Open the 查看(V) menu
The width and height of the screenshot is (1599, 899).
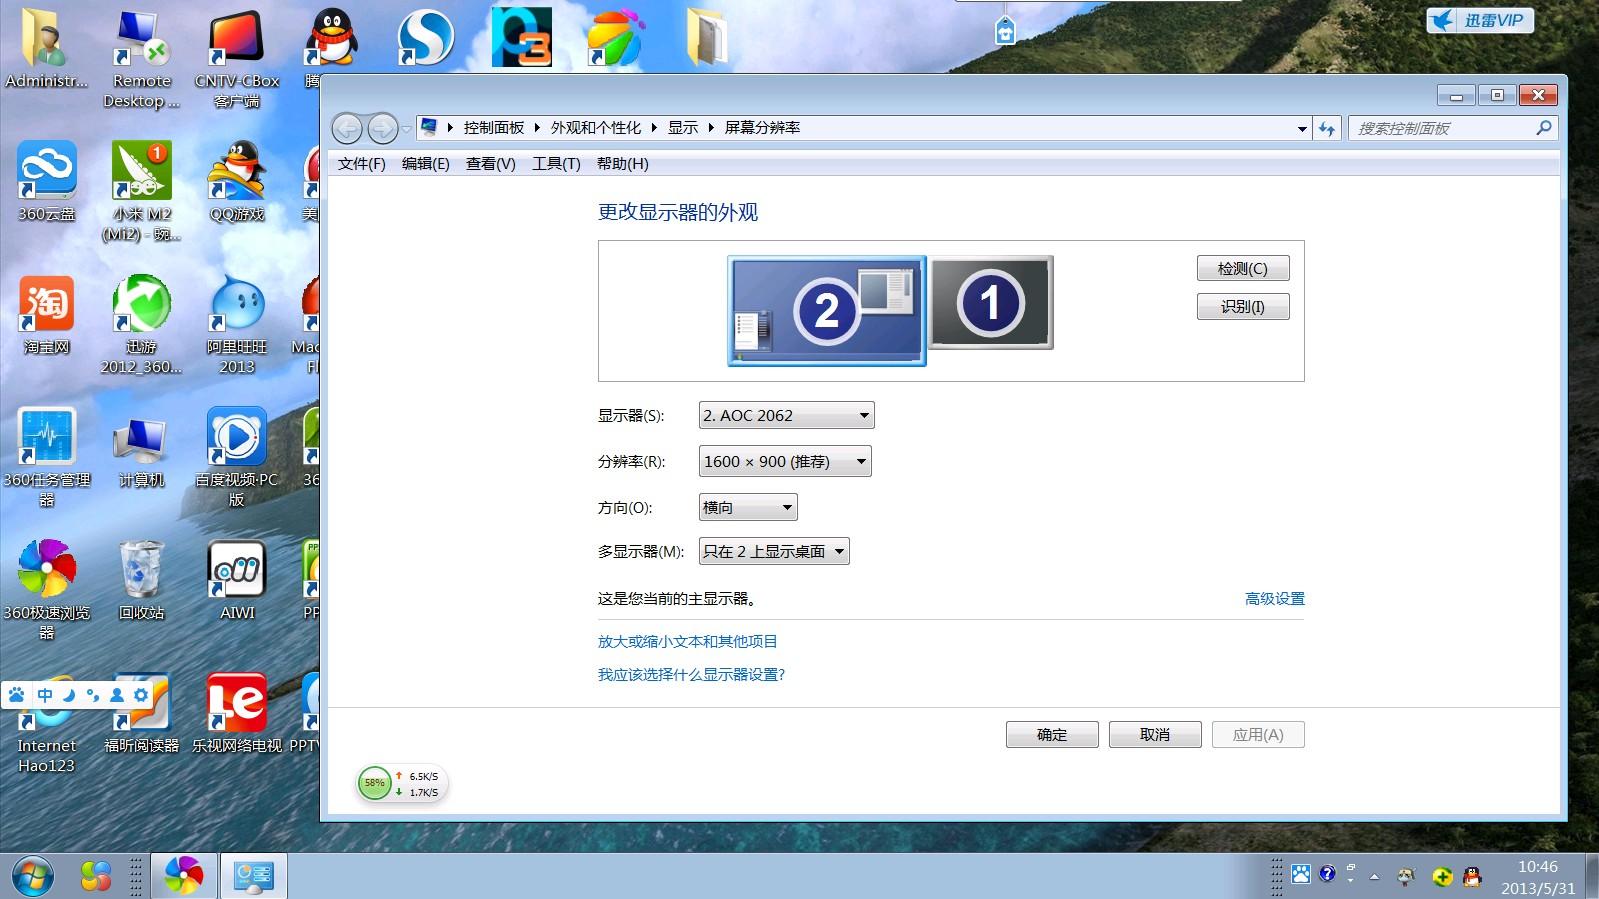click(490, 163)
